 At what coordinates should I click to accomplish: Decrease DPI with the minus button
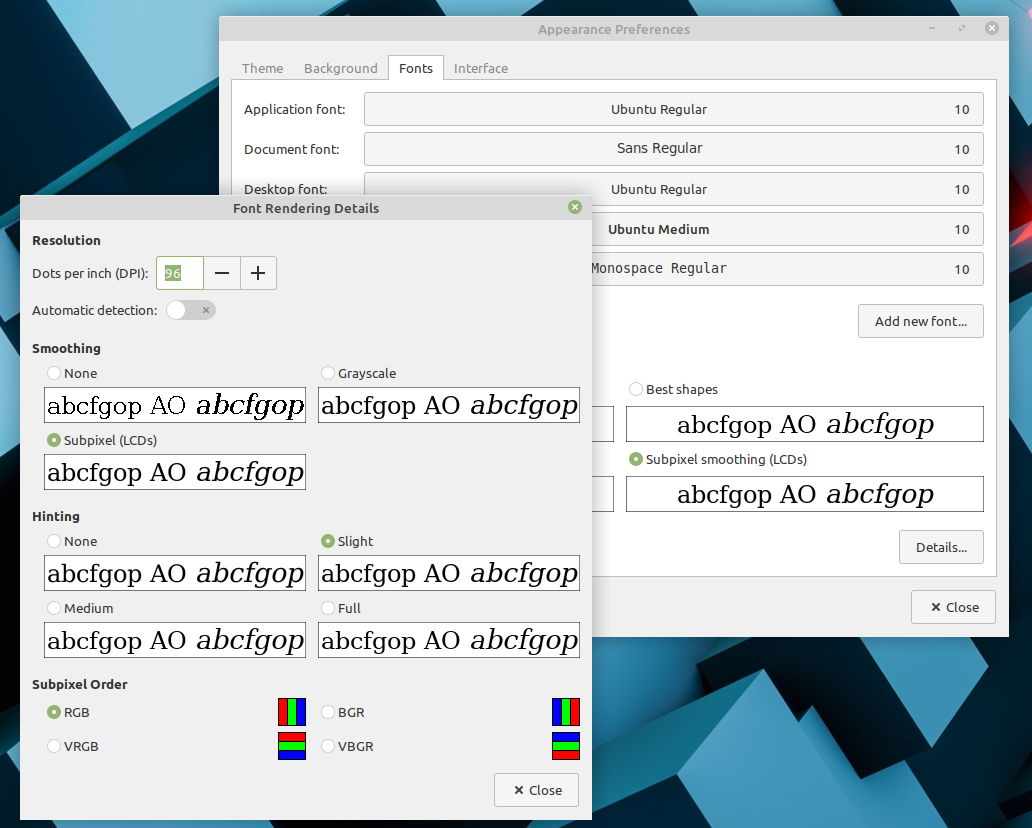pyautogui.click(x=222, y=273)
